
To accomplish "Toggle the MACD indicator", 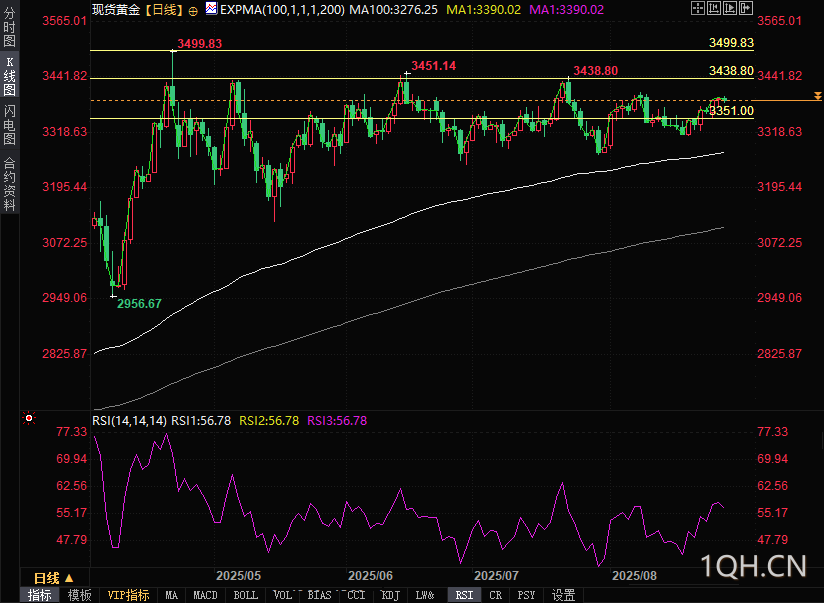I will pyautogui.click(x=205, y=595).
